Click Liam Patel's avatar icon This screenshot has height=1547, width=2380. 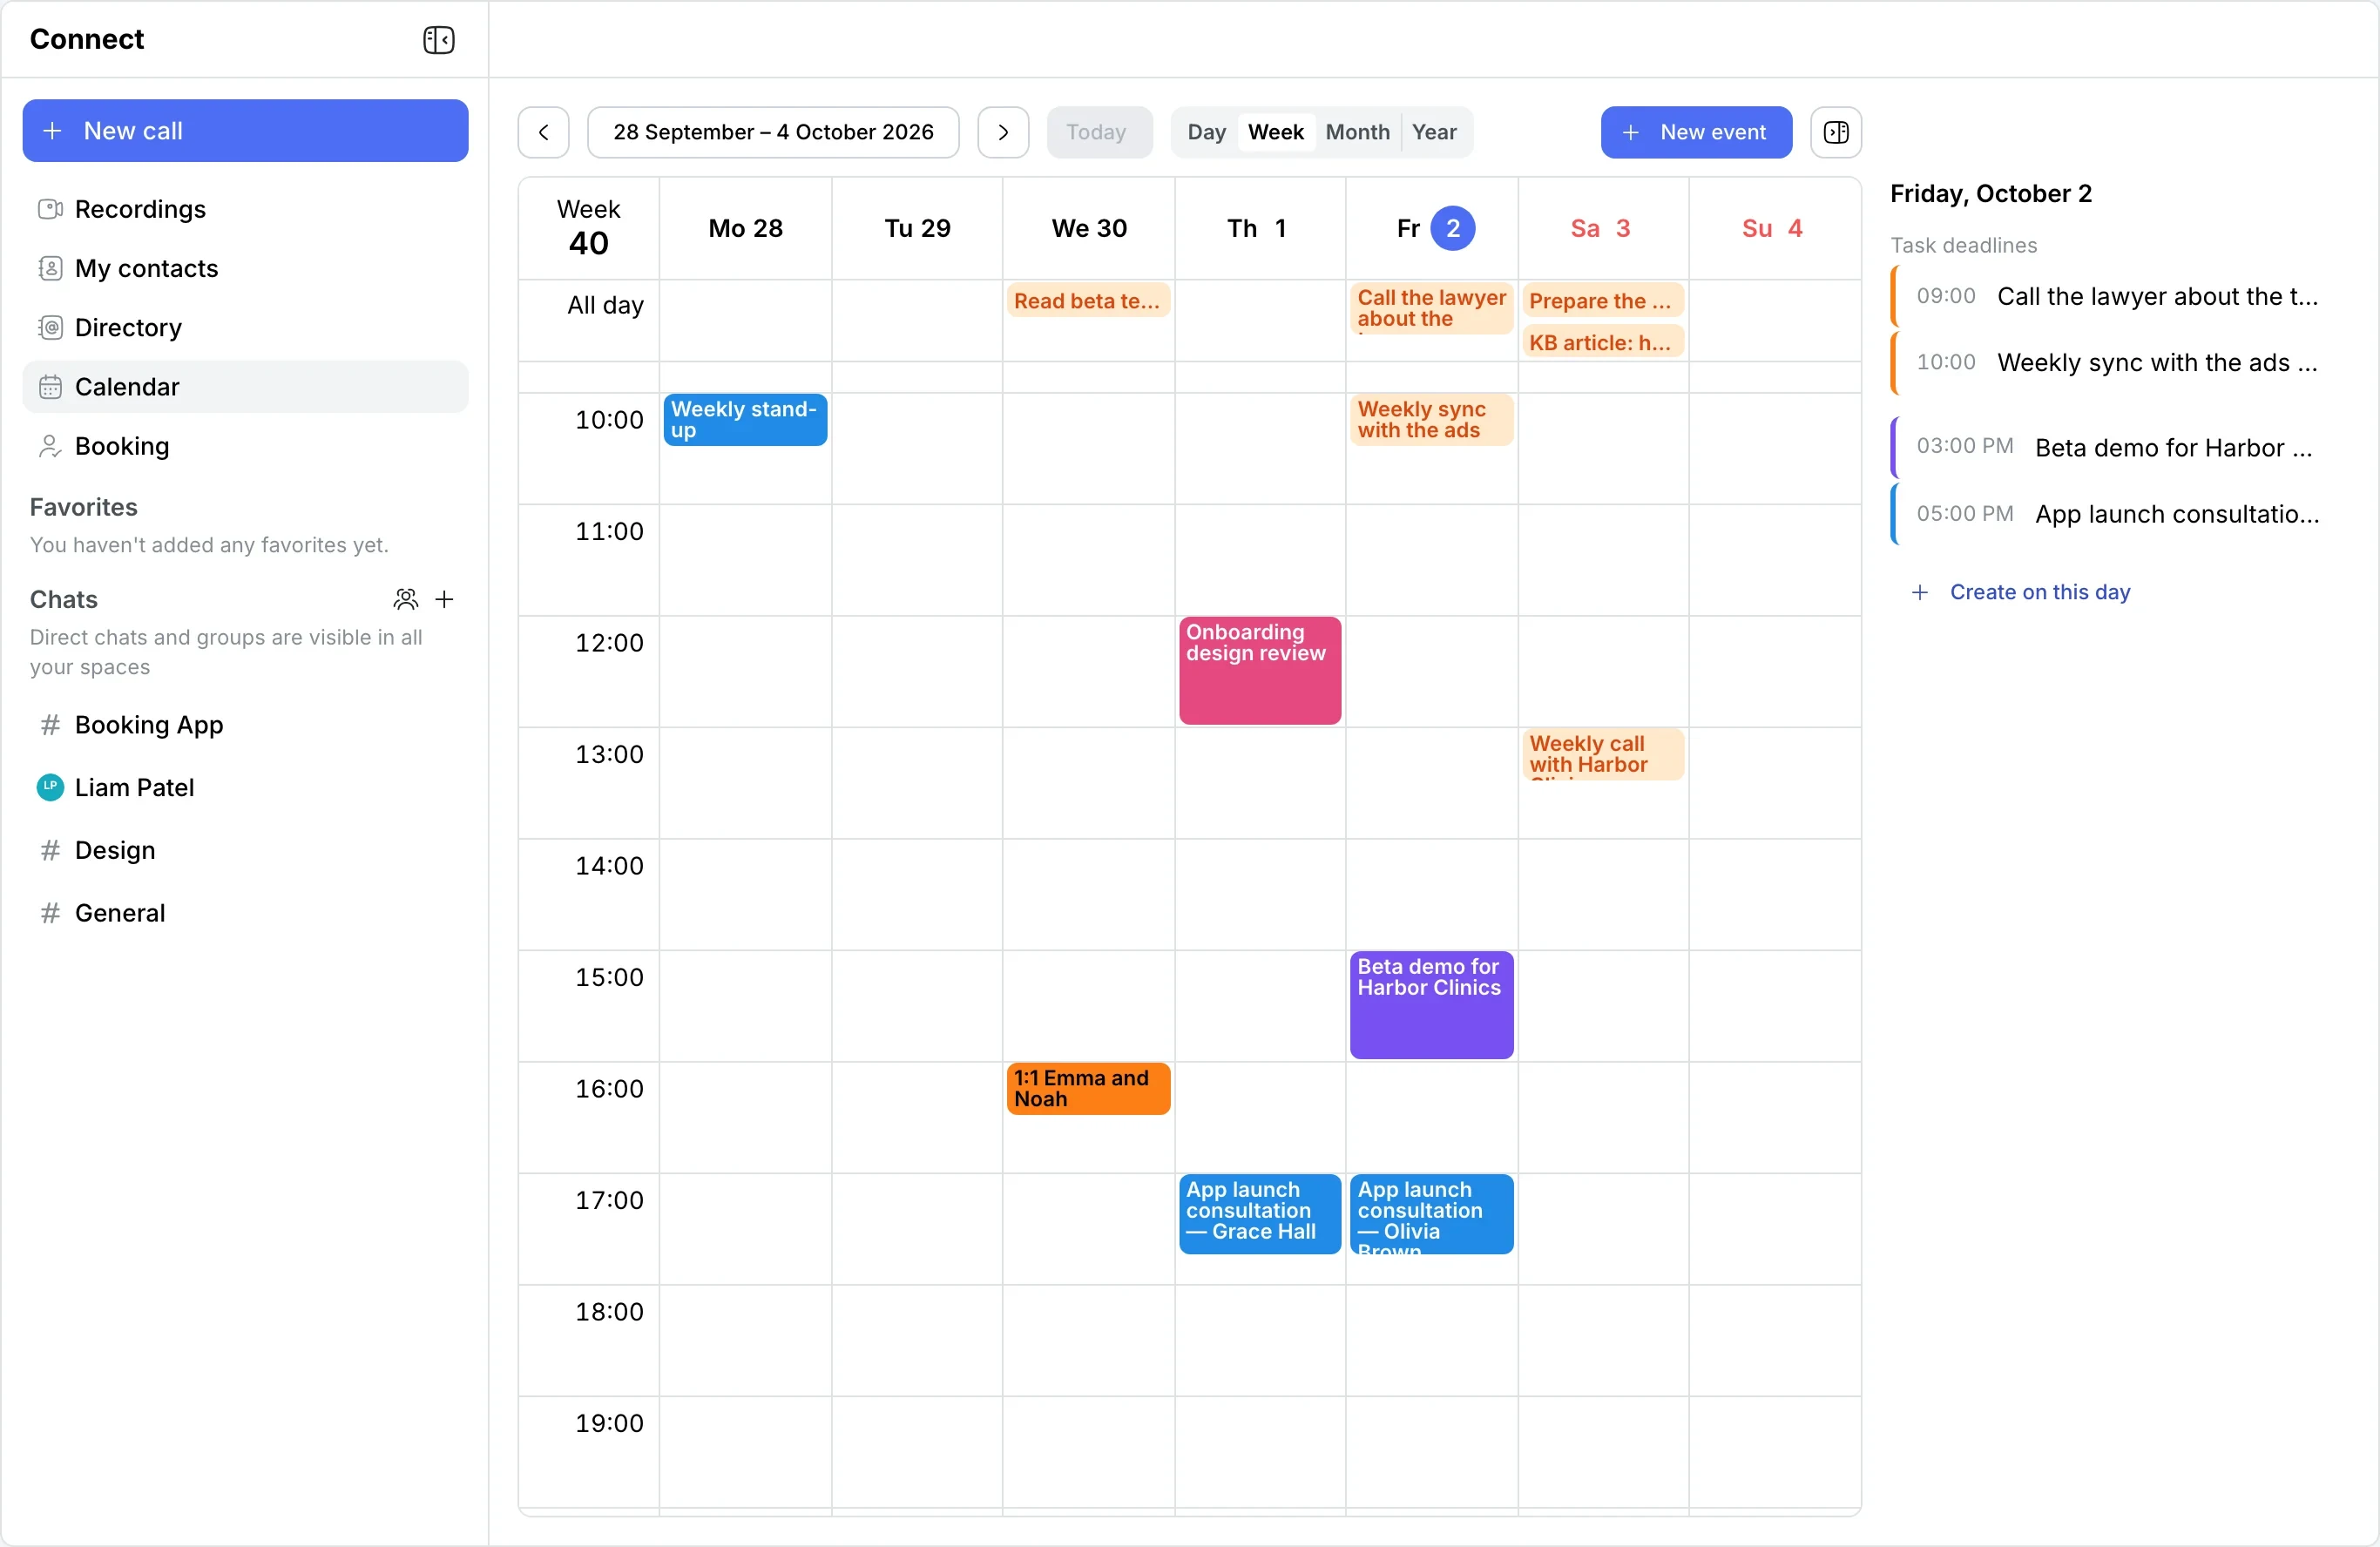coord(50,787)
